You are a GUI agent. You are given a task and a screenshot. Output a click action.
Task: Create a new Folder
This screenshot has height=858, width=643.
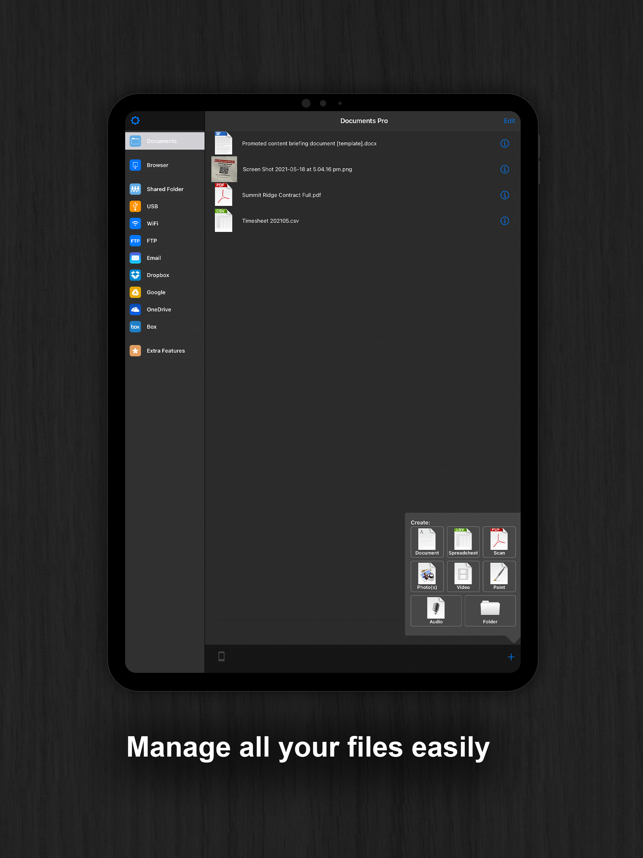tap(490, 610)
